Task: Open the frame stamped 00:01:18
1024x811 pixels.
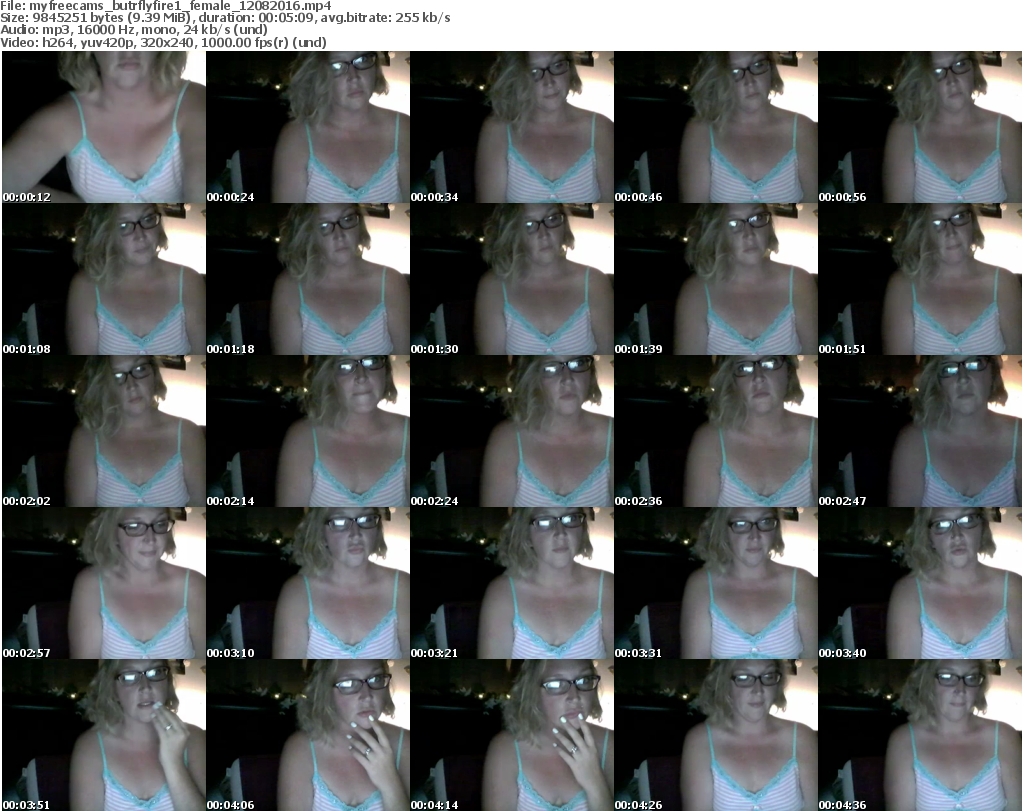Action: pos(308,279)
